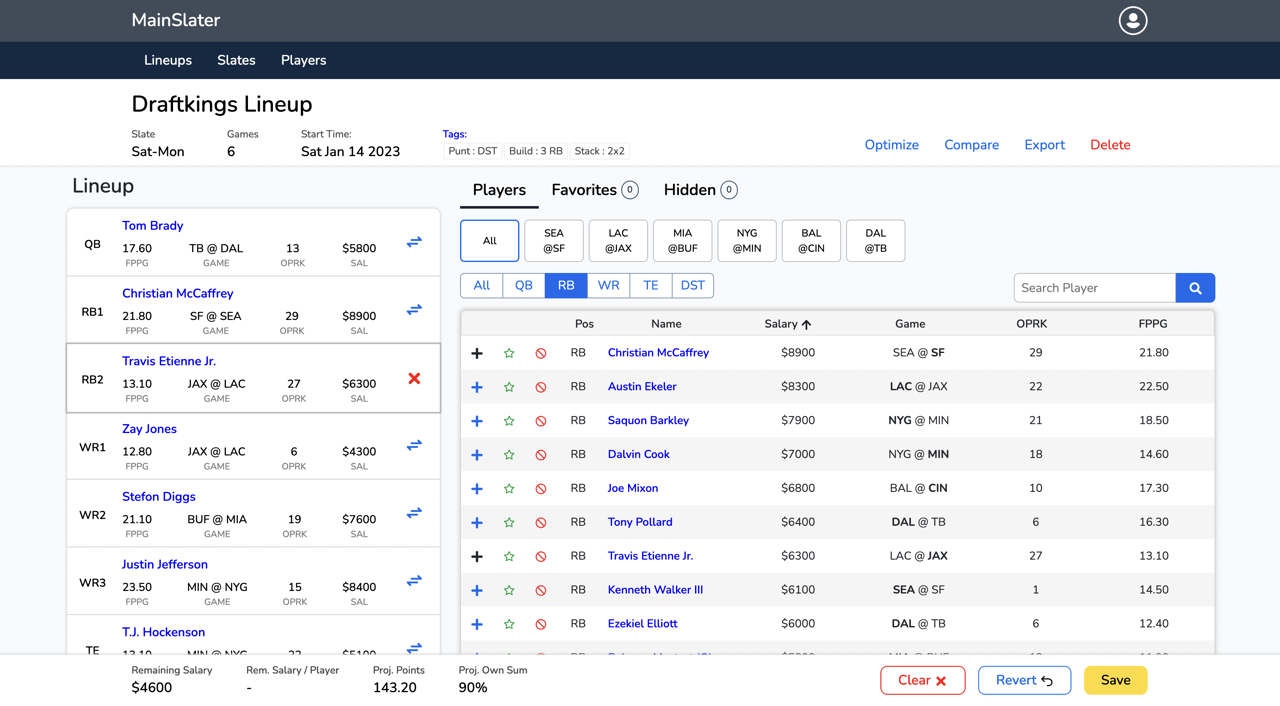Open the user profile icon

click(1132, 21)
